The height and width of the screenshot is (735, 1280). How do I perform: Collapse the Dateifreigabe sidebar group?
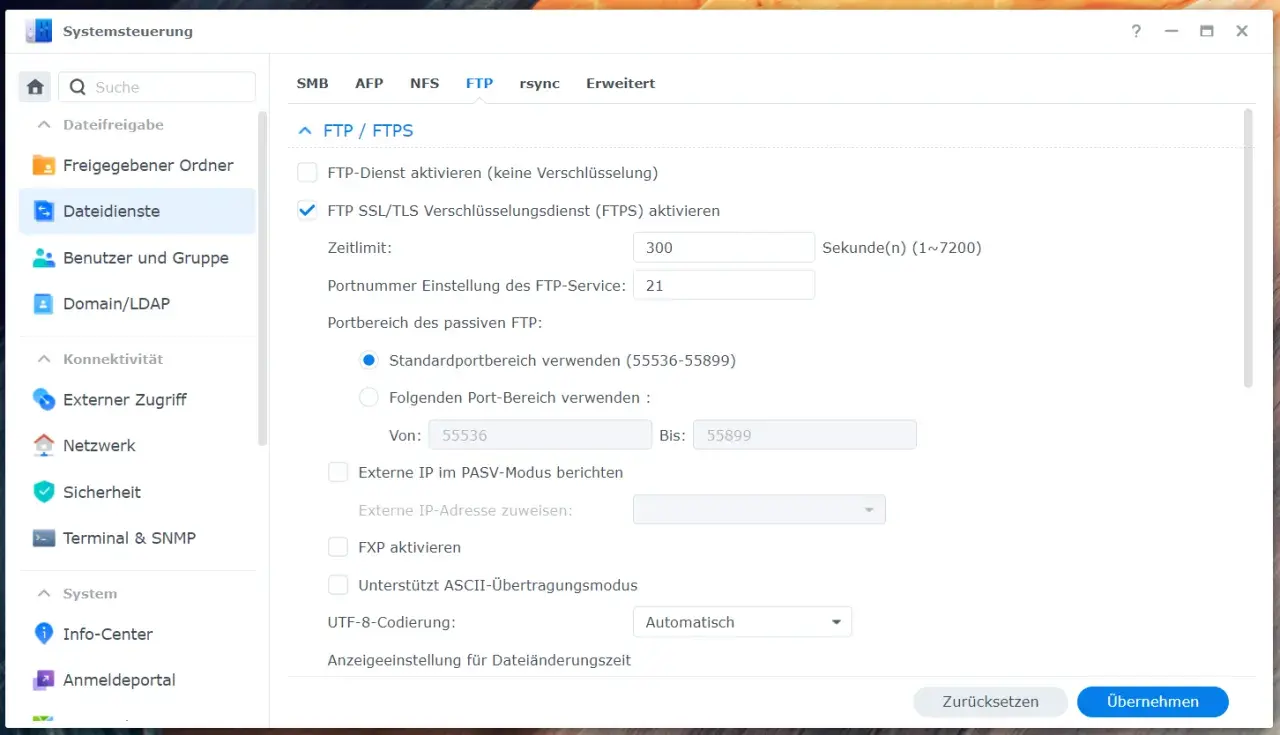44,125
